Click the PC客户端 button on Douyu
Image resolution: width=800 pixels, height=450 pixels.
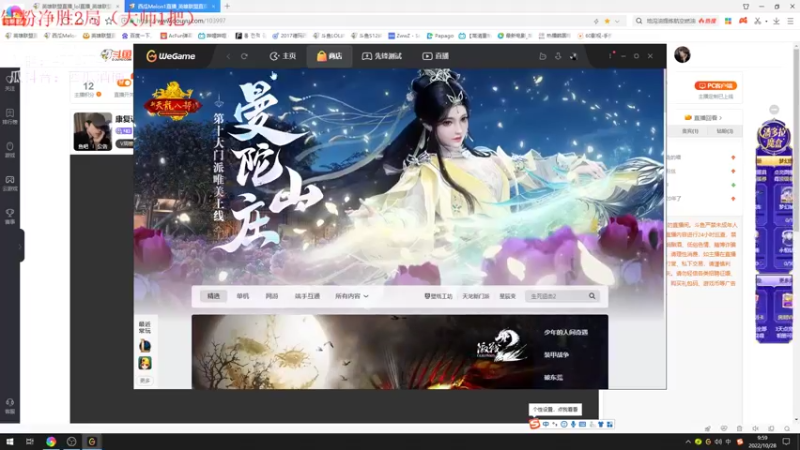pos(715,86)
